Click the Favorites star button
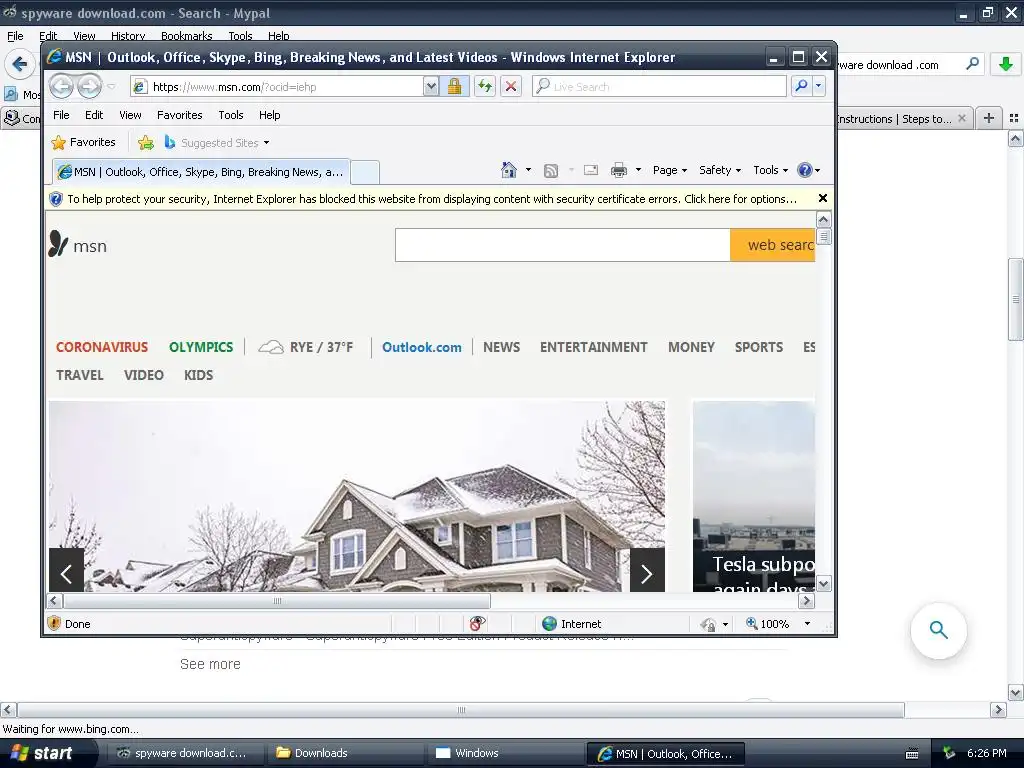 pyautogui.click(x=84, y=142)
